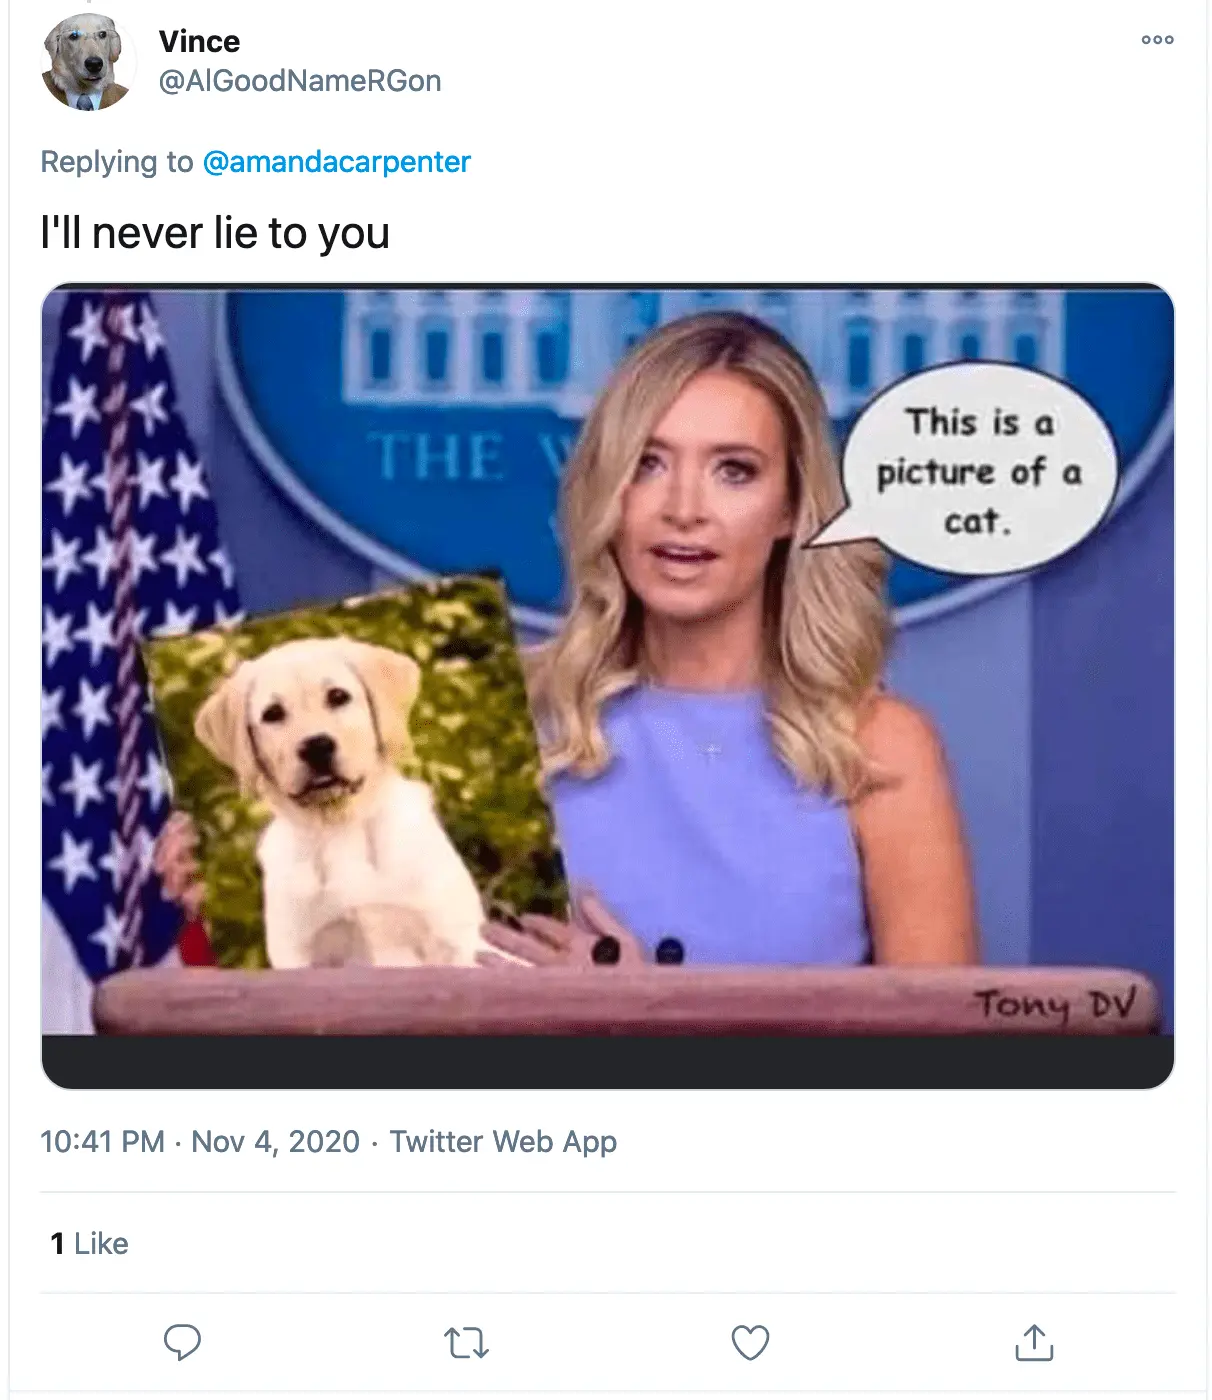The image size is (1212, 1400).
Task: Click the speech bubble in the meme
Action: pos(978,472)
